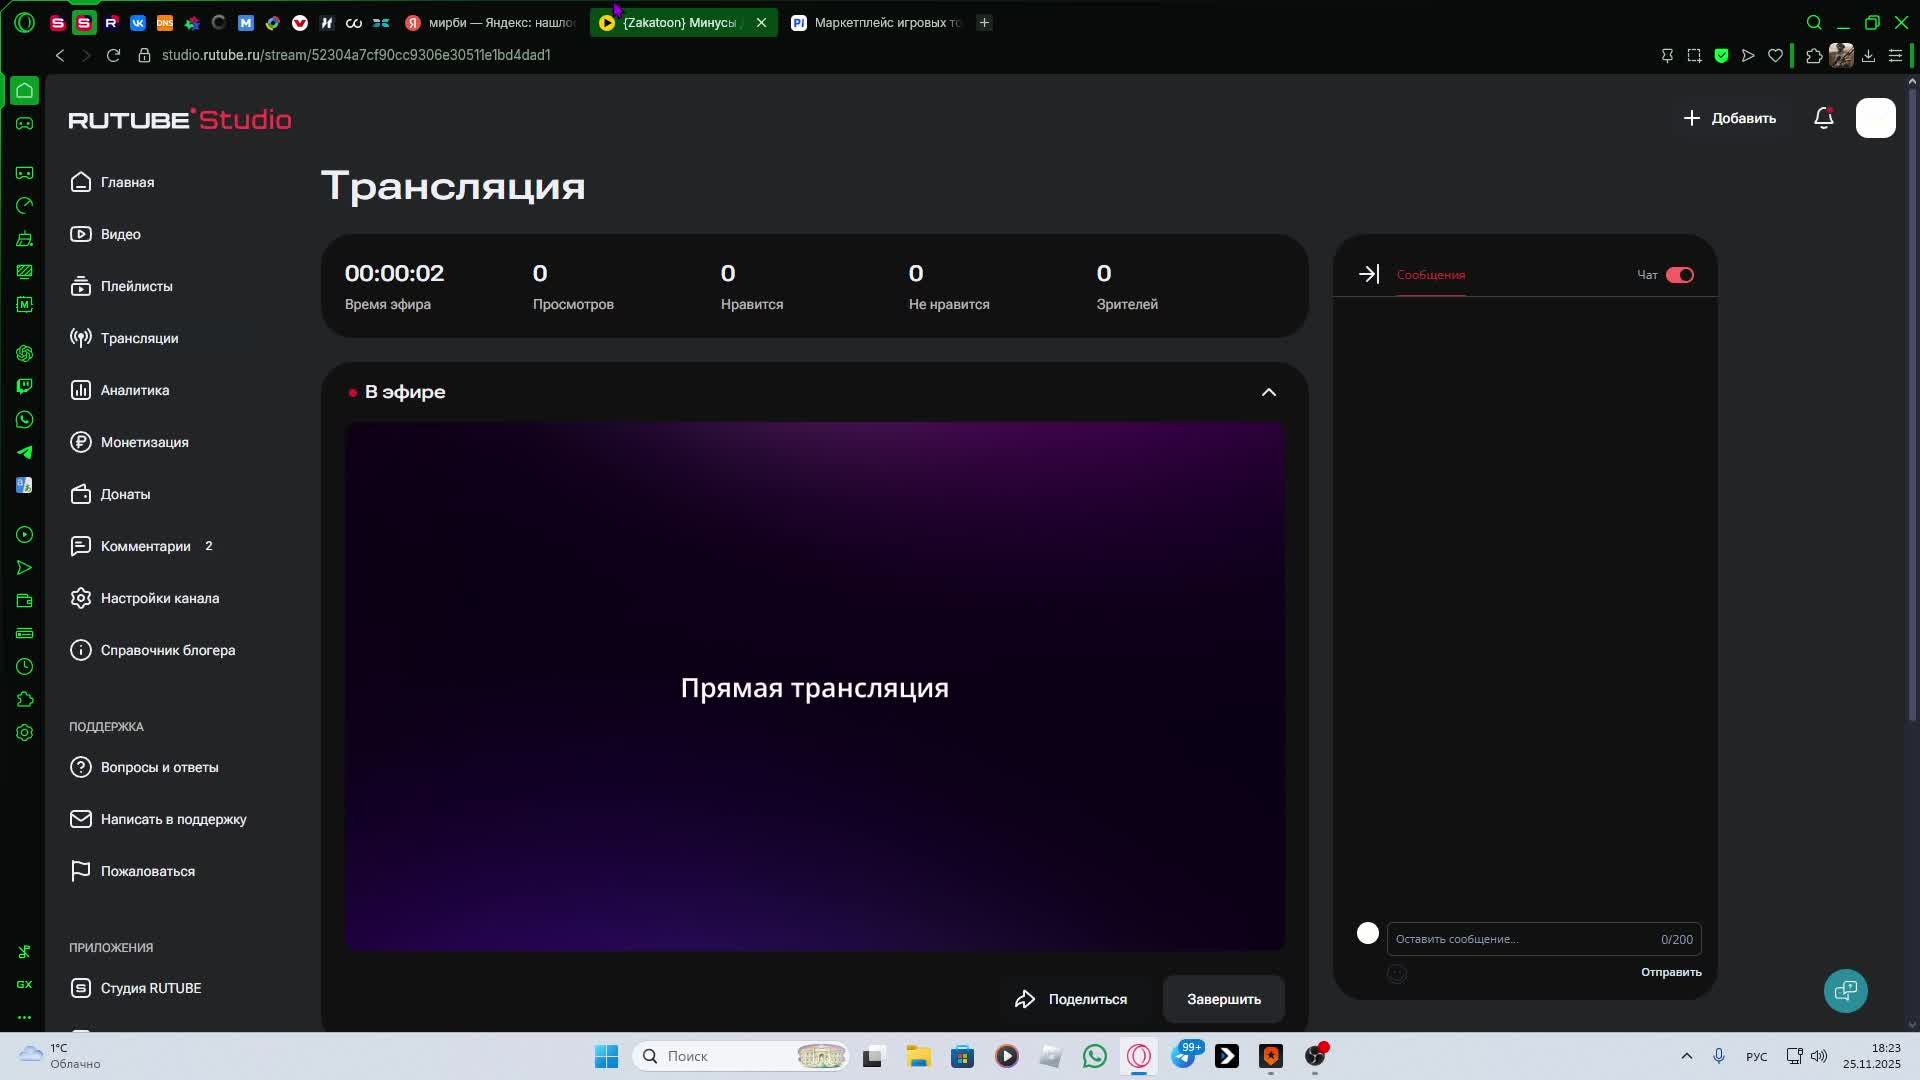
Task: Click the 'Отправить' send message button
Action: (x=1670, y=972)
